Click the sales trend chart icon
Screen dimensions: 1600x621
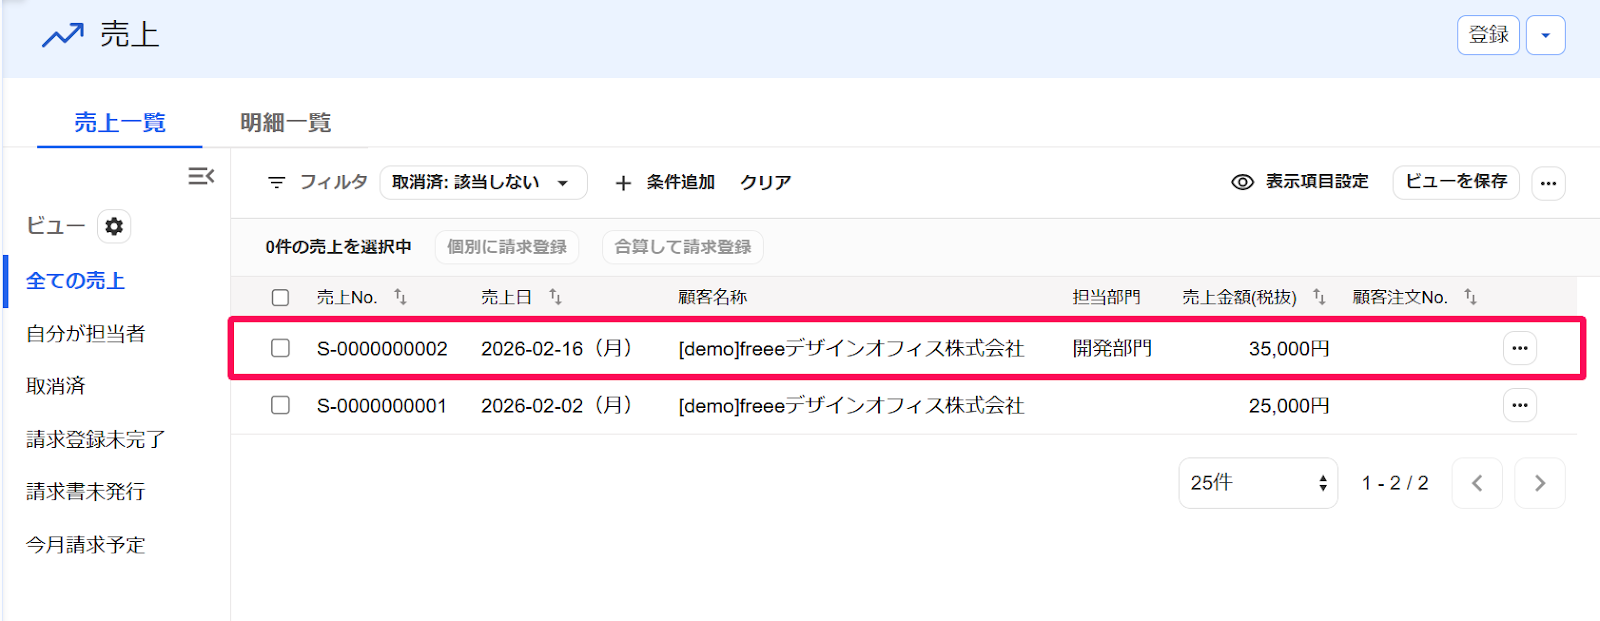62,36
